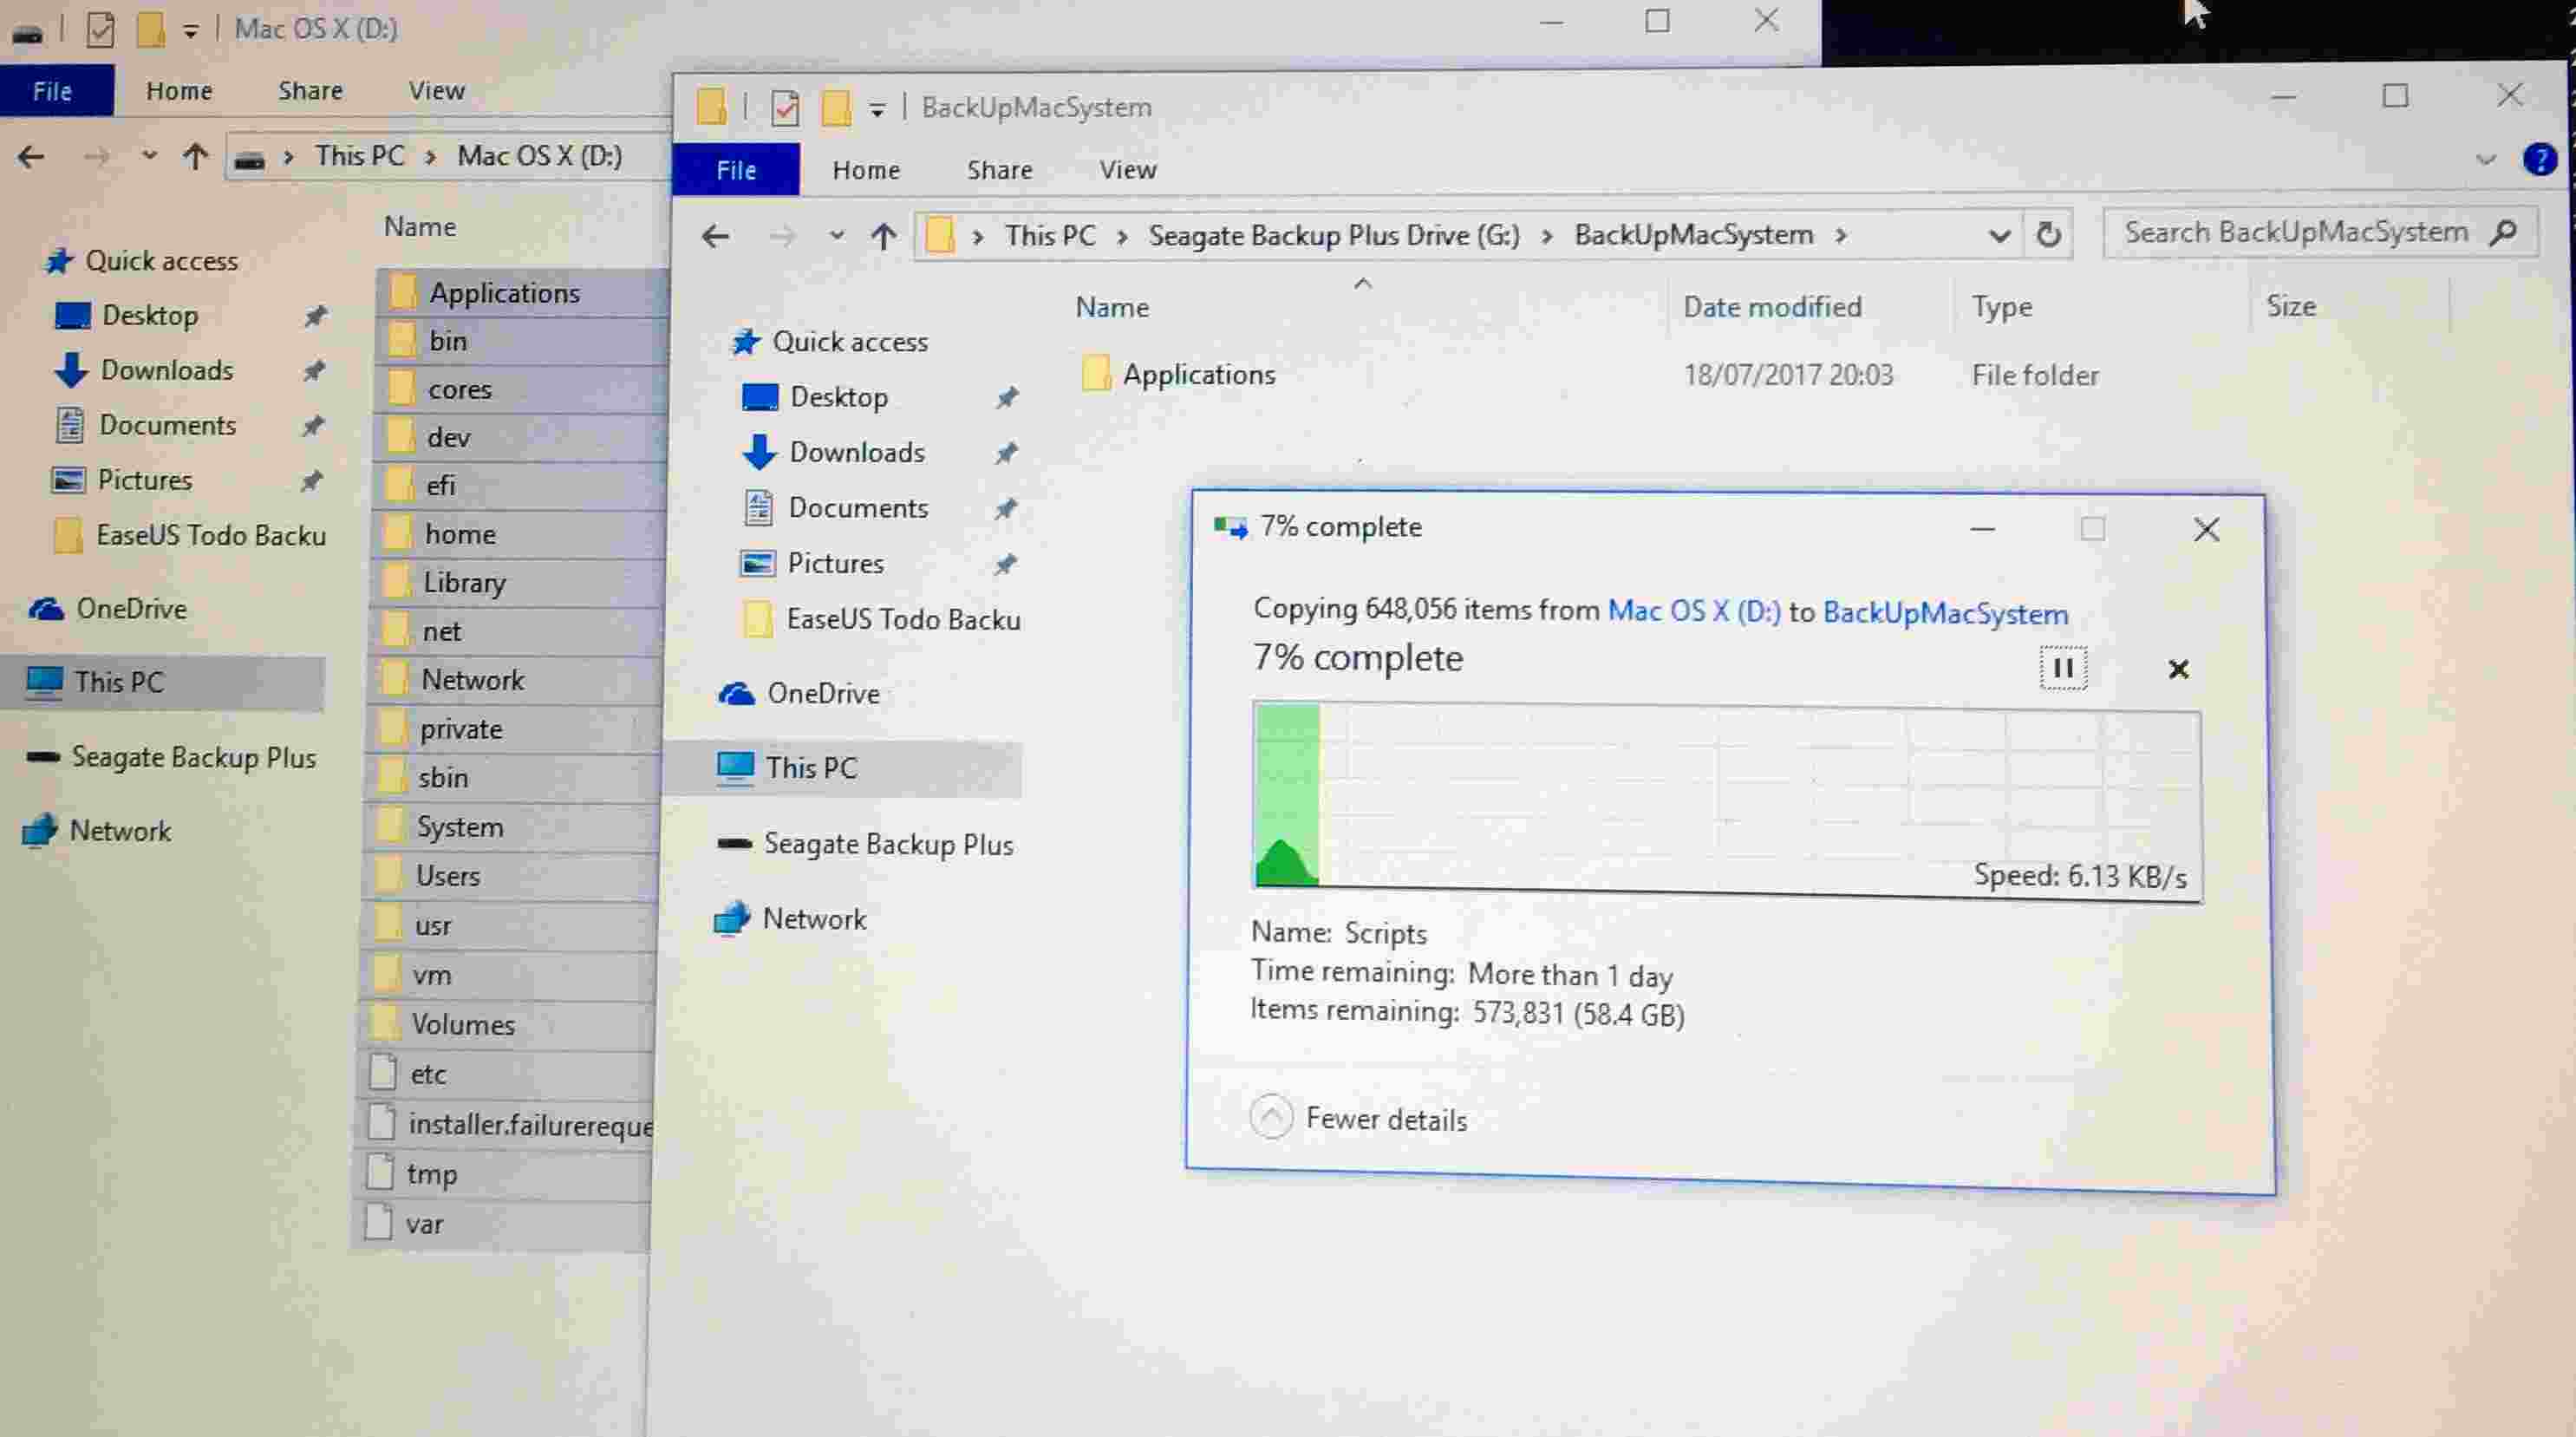Open Quick access in Mac OS X sidebar
Viewport: 2576px width, 1437px height.
point(161,261)
